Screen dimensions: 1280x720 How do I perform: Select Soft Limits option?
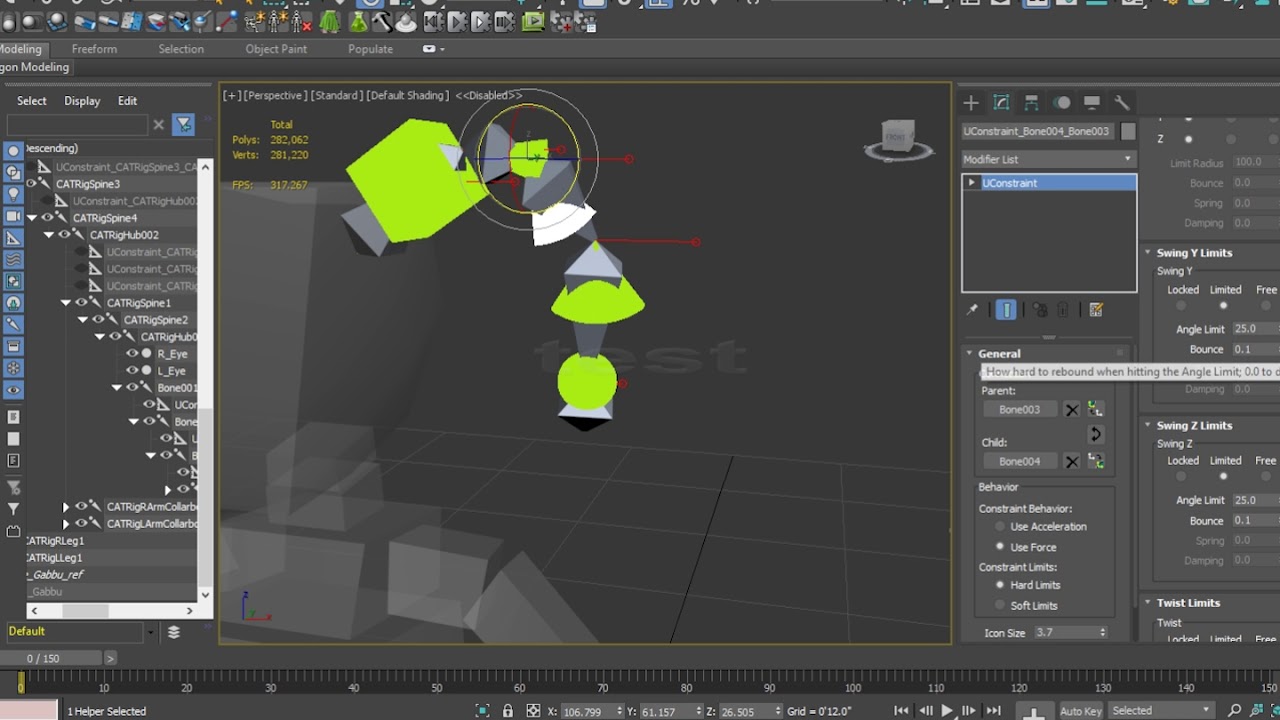pos(1027,606)
